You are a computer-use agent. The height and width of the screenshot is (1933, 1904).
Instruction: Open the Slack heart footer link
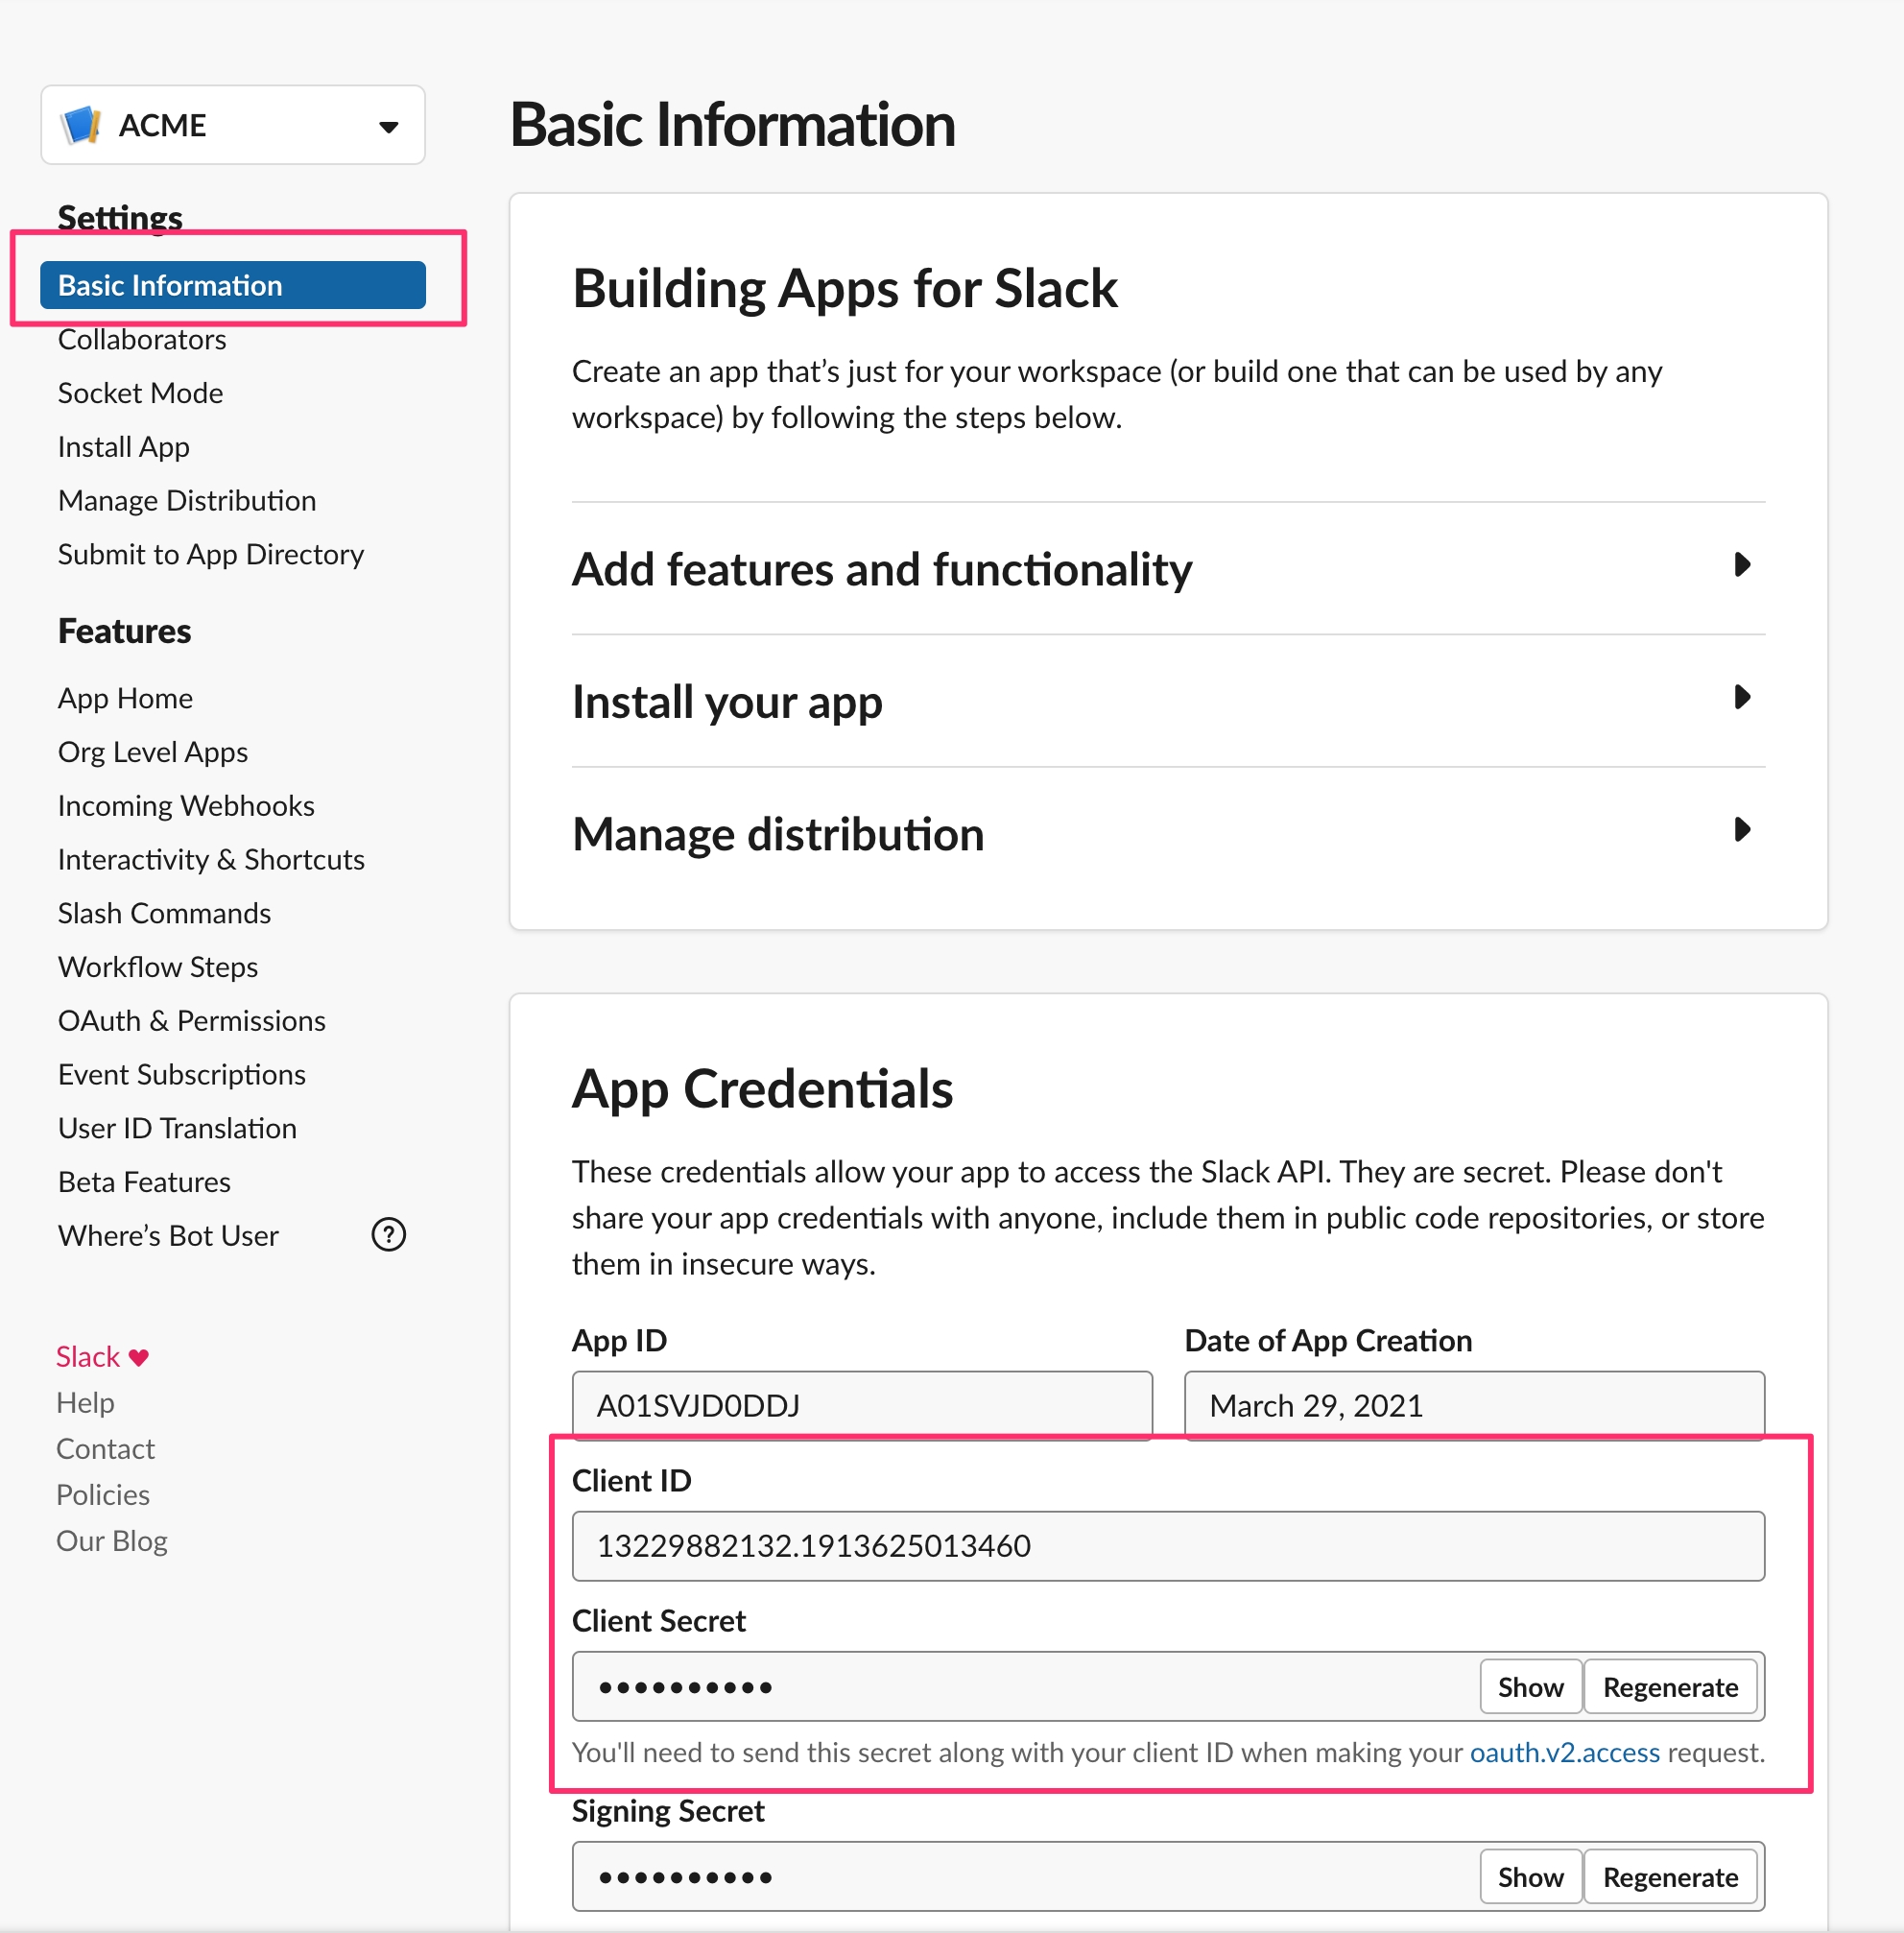[102, 1357]
